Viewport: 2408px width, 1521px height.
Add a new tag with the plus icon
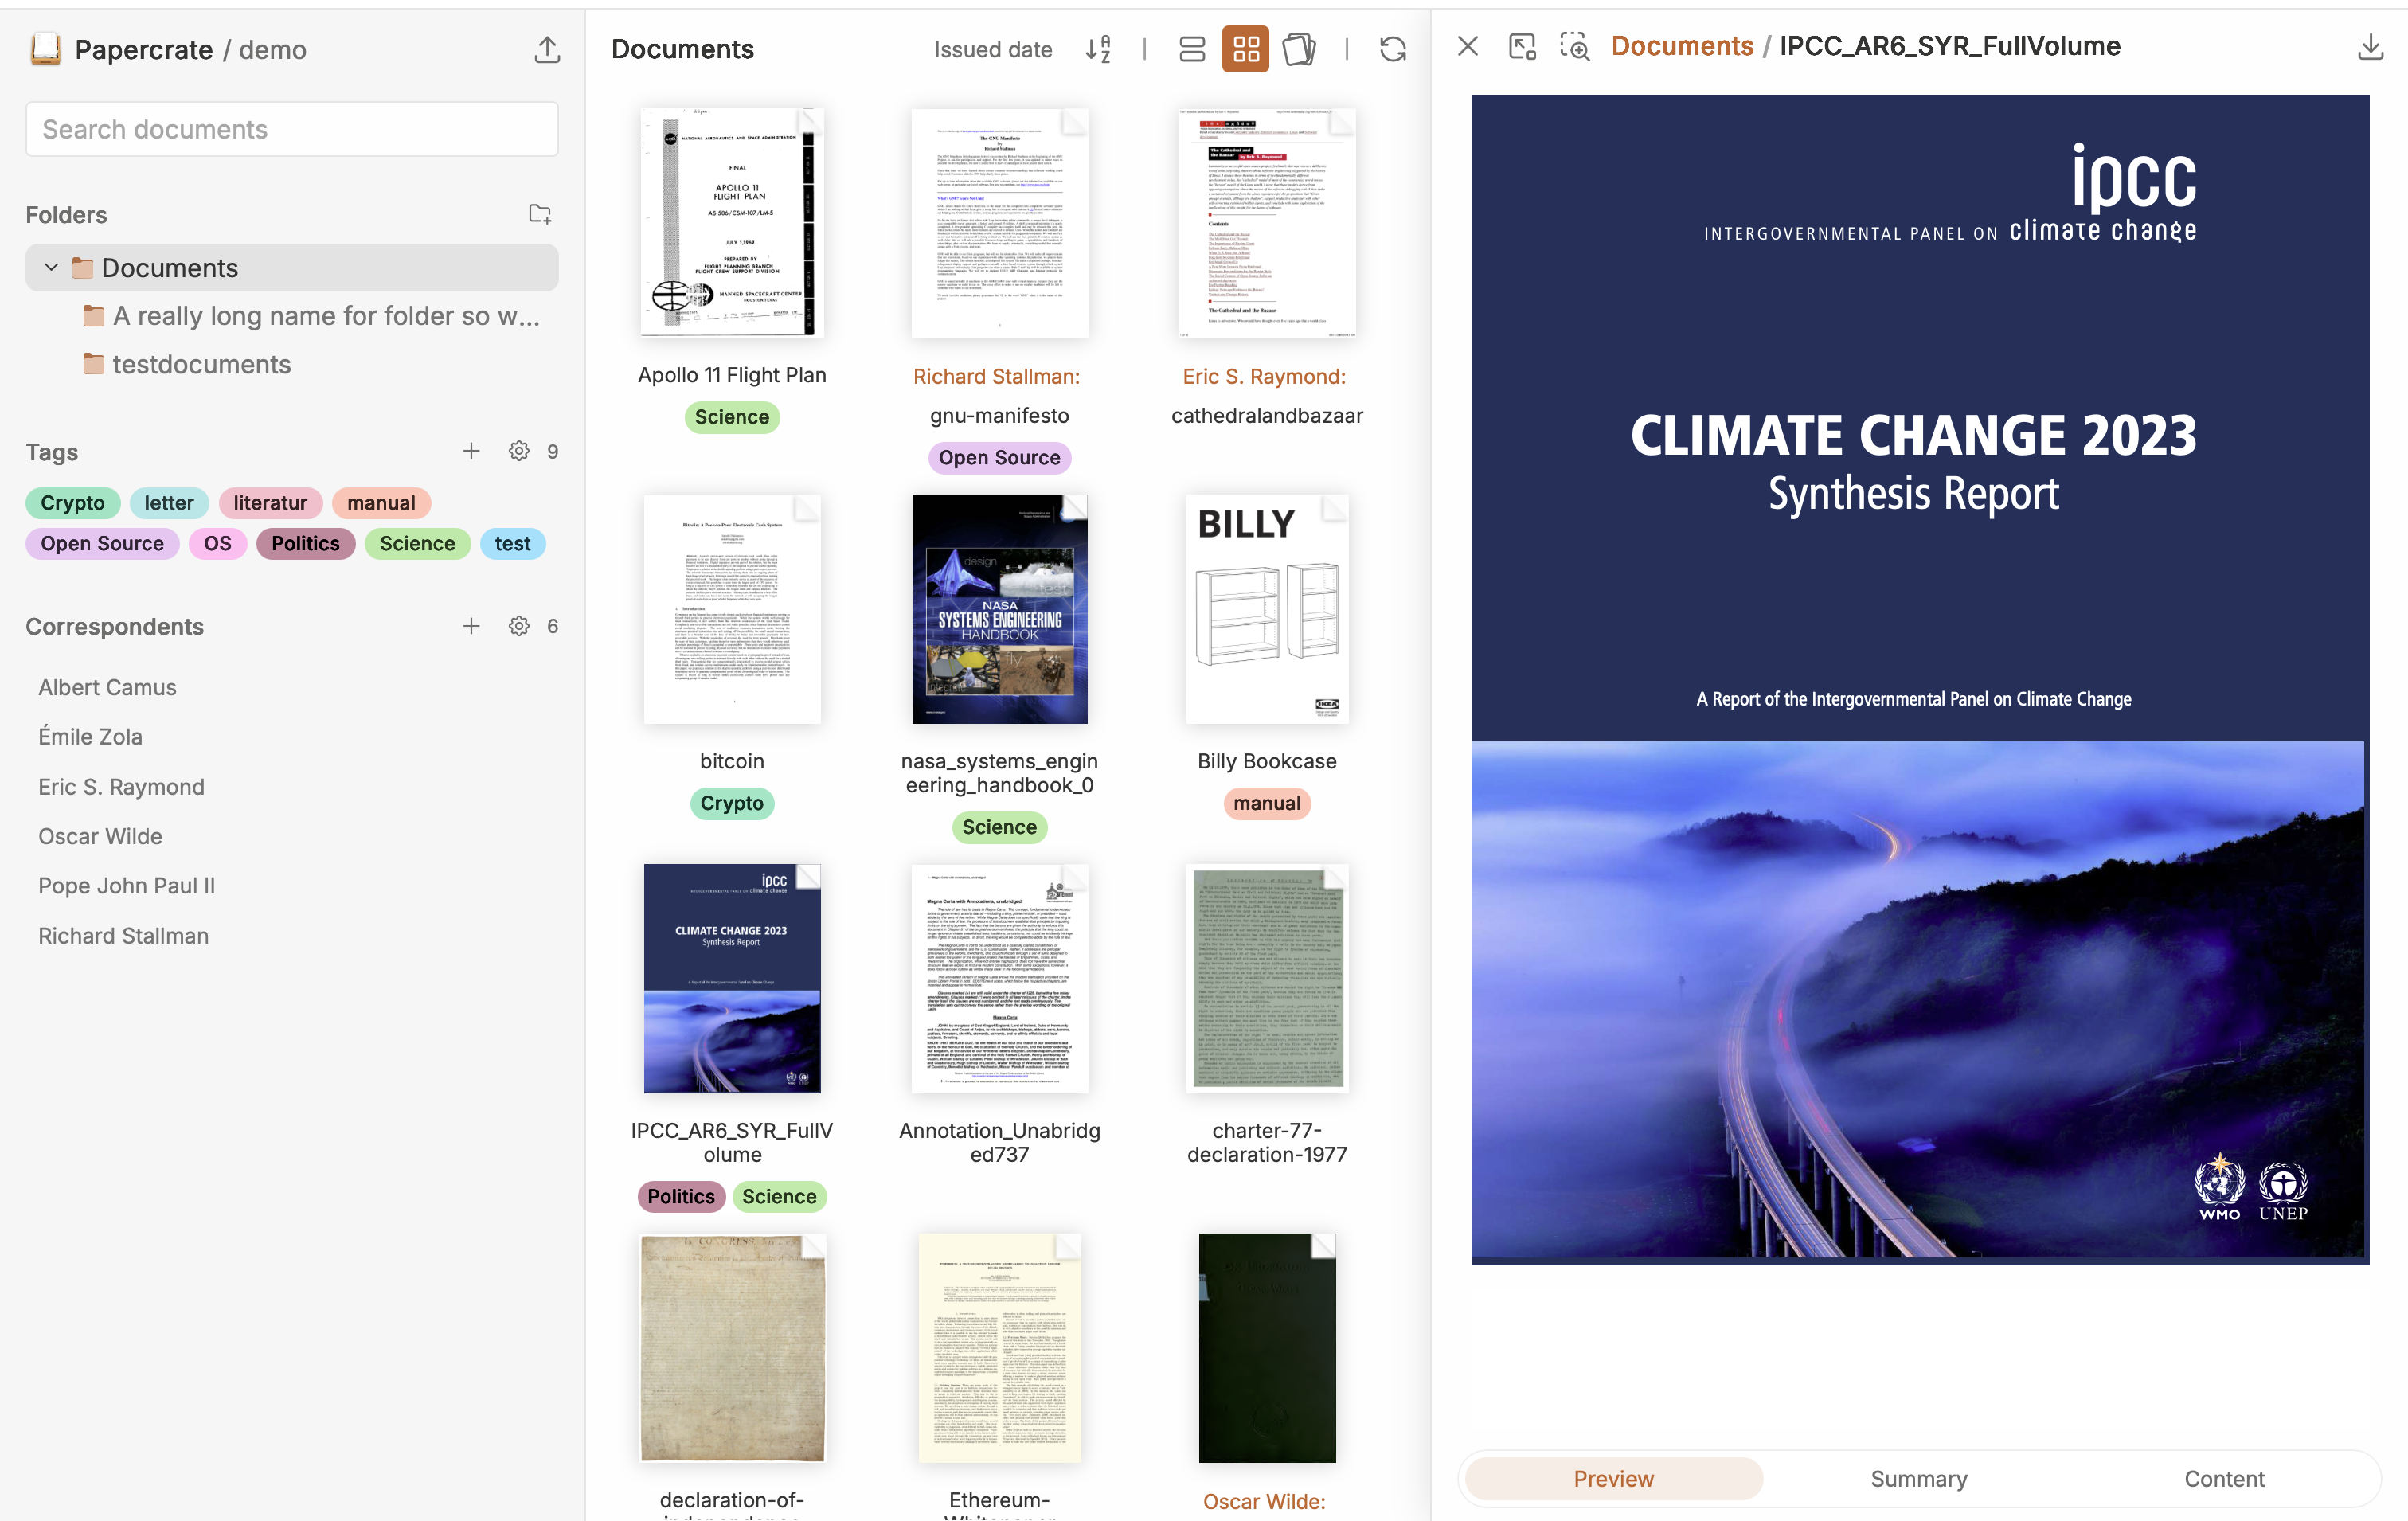(471, 450)
